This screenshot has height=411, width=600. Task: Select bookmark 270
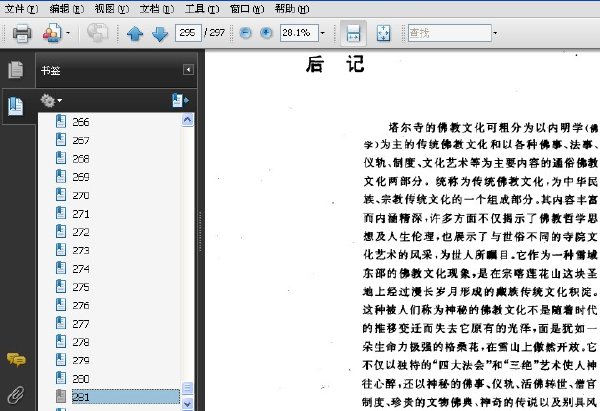coord(81,196)
